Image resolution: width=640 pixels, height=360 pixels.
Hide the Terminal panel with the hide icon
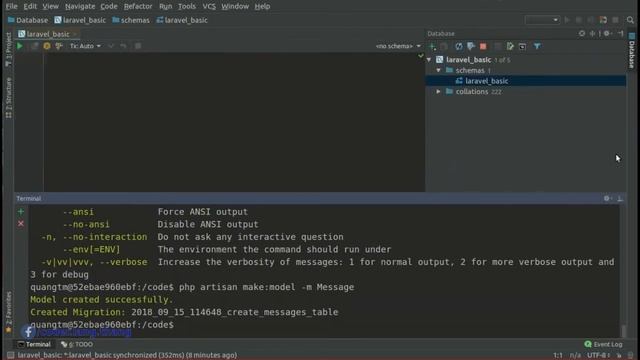click(620, 198)
